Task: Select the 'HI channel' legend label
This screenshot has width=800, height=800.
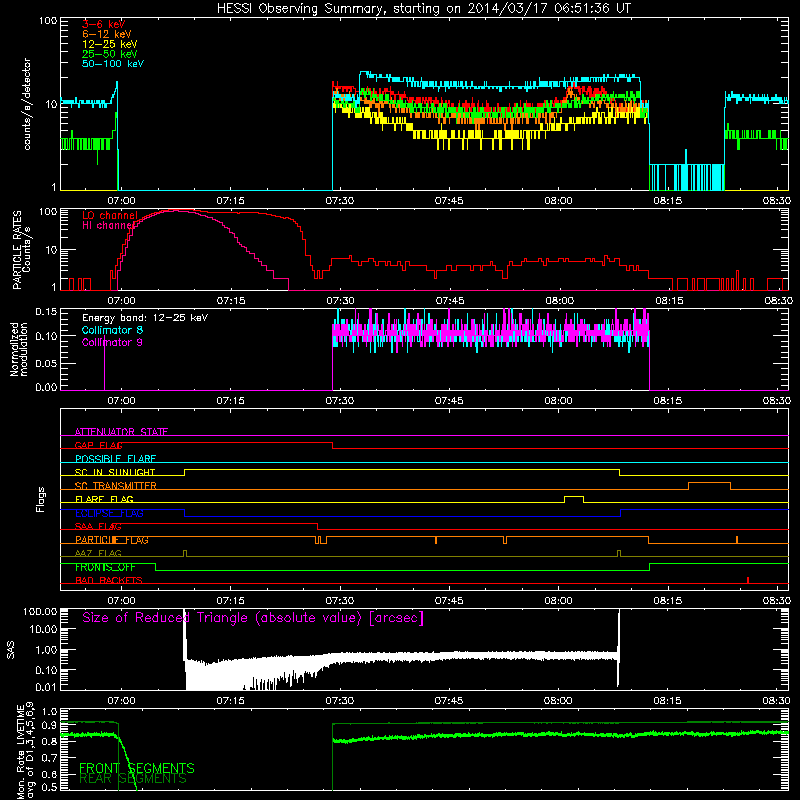Action: coord(109,226)
